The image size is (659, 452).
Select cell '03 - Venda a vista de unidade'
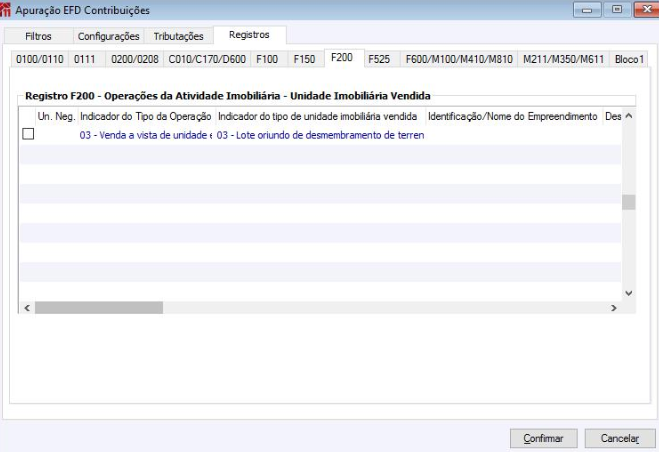[146, 135]
